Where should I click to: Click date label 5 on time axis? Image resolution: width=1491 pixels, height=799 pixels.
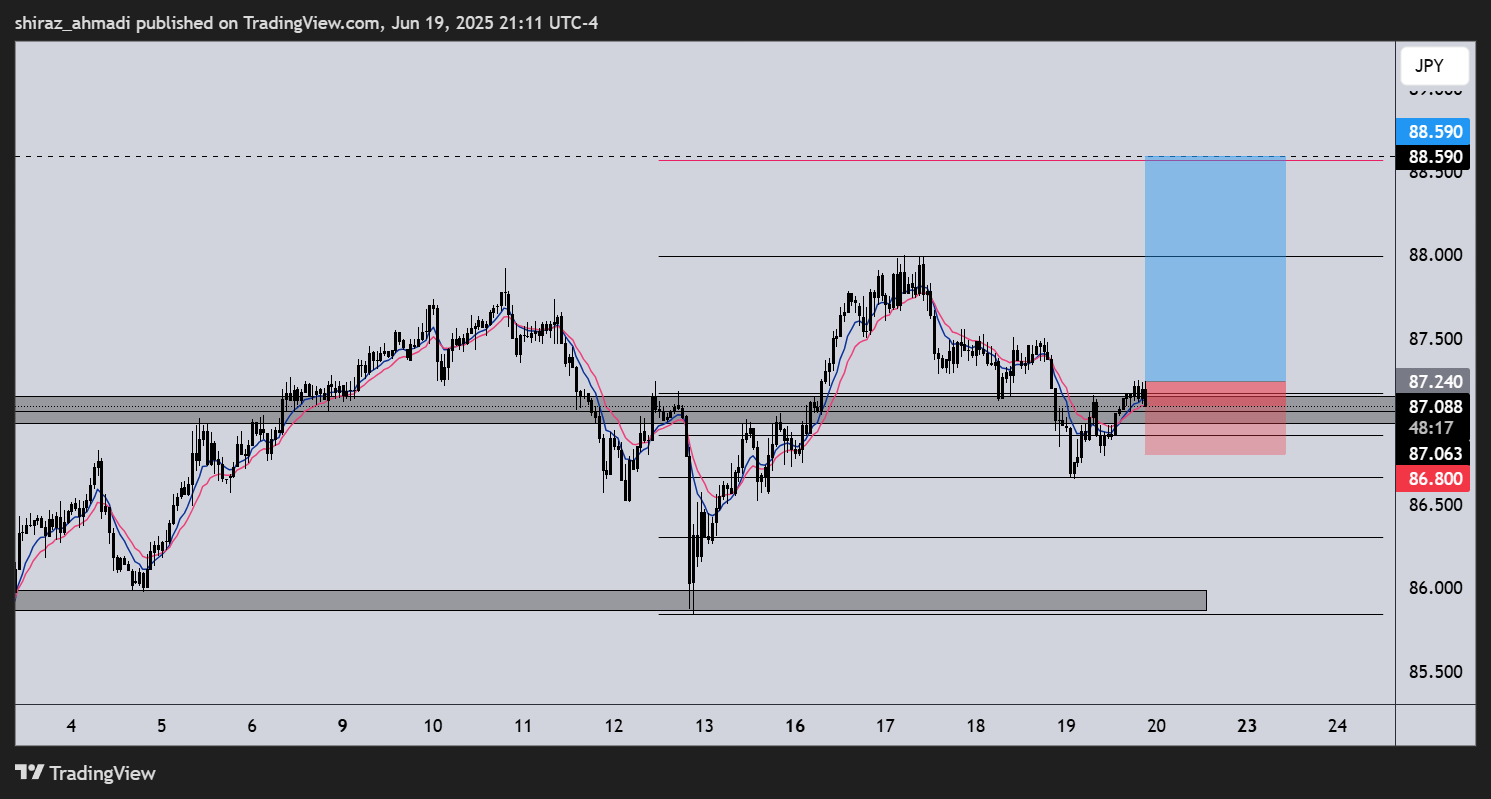coord(161,726)
